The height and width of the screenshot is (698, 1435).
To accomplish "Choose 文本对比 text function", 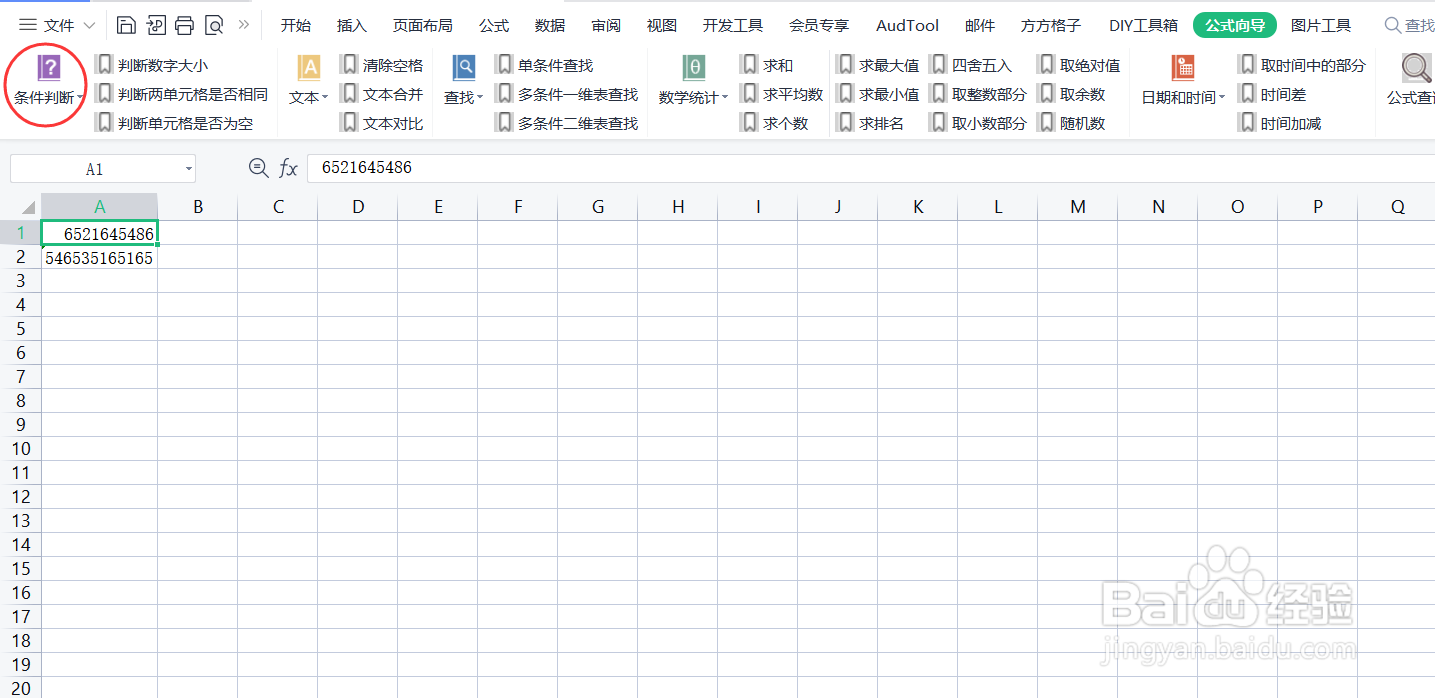I will (382, 123).
